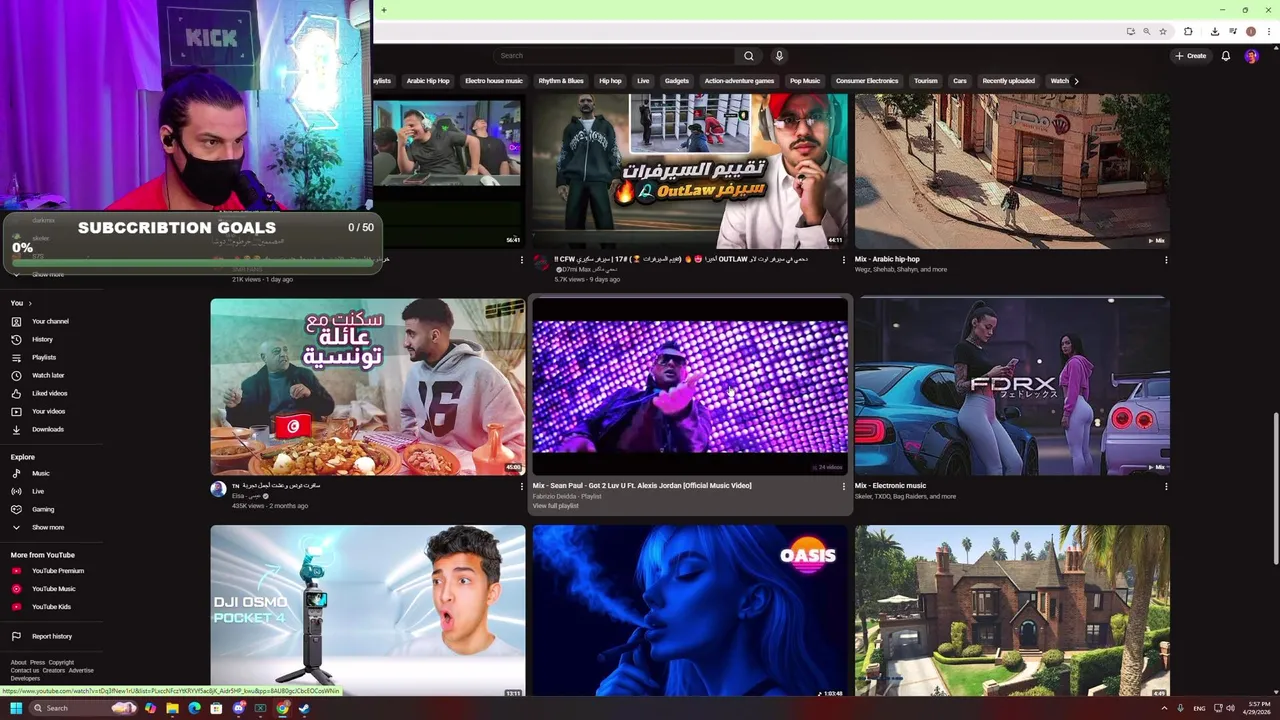Open the OASIS smoking woman thumbnail
1280x720 pixels.
point(690,611)
